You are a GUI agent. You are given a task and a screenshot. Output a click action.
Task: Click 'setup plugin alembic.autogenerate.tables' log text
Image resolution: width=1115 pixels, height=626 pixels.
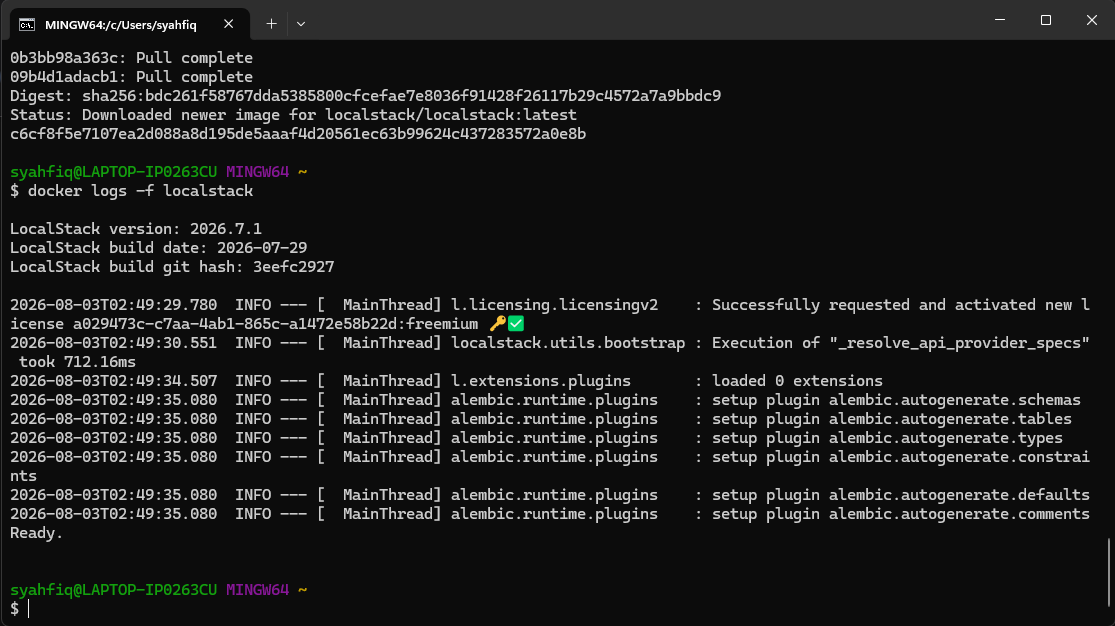(892, 419)
